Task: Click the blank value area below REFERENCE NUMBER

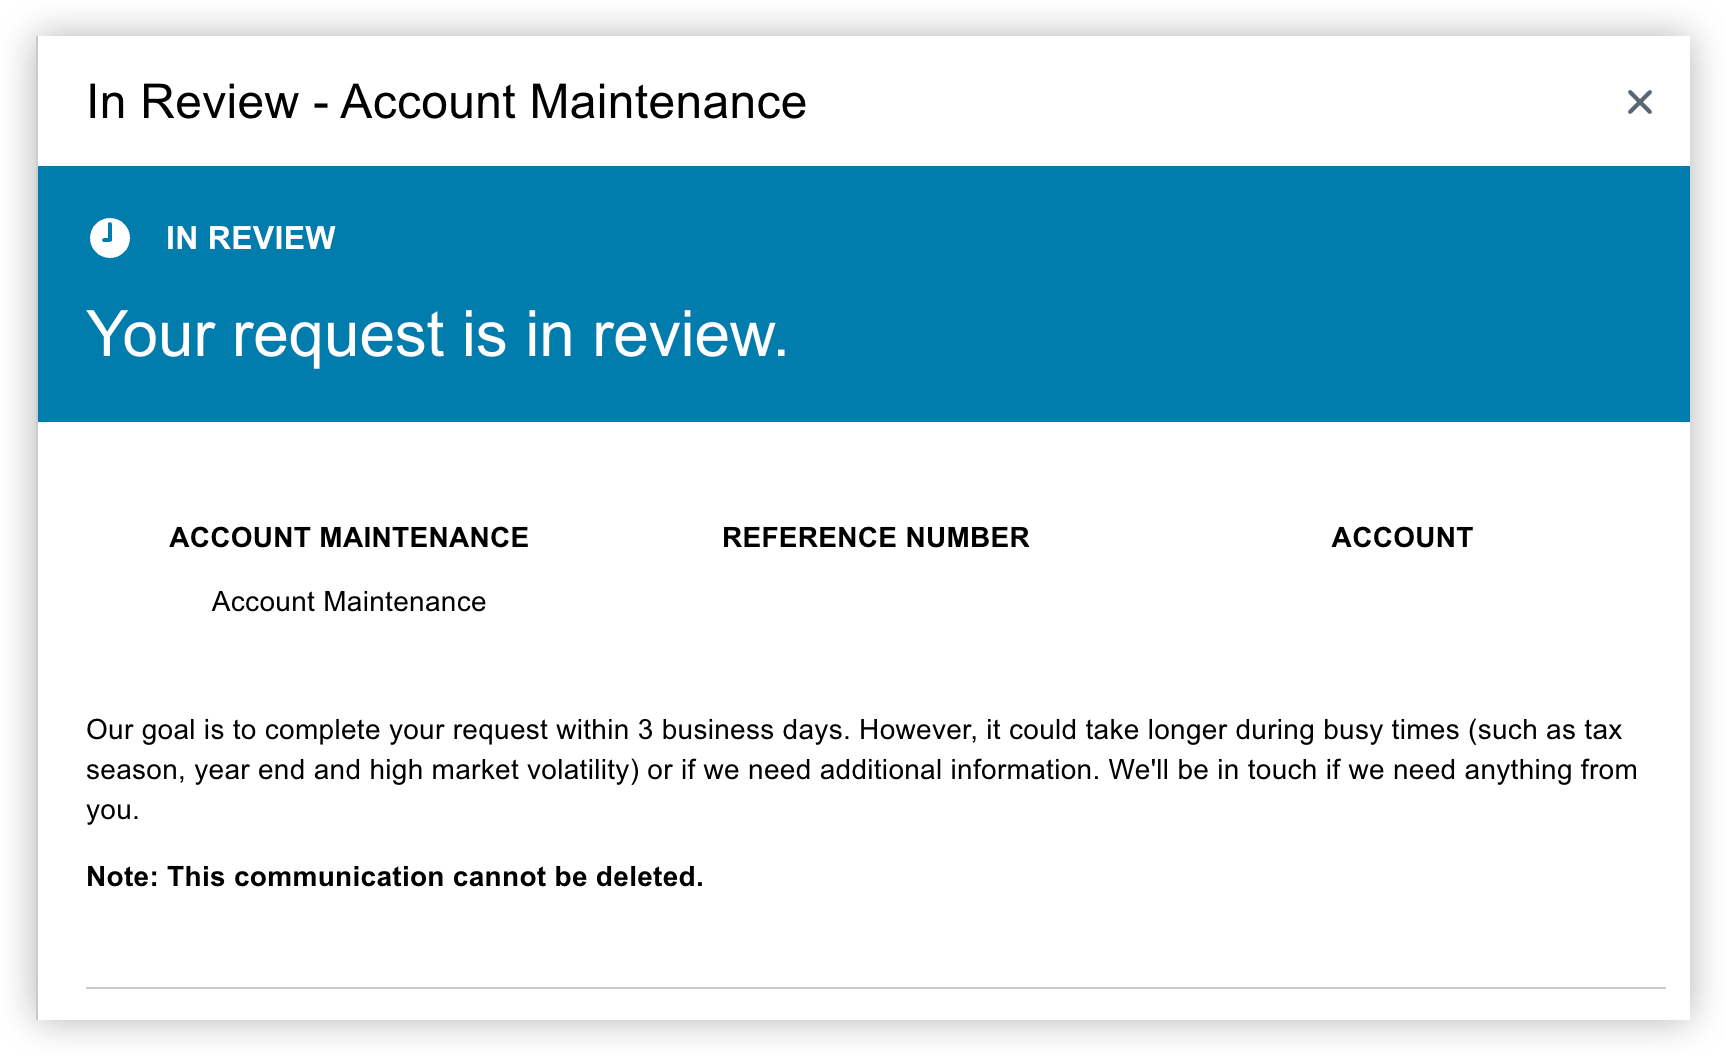Action: tap(875, 601)
